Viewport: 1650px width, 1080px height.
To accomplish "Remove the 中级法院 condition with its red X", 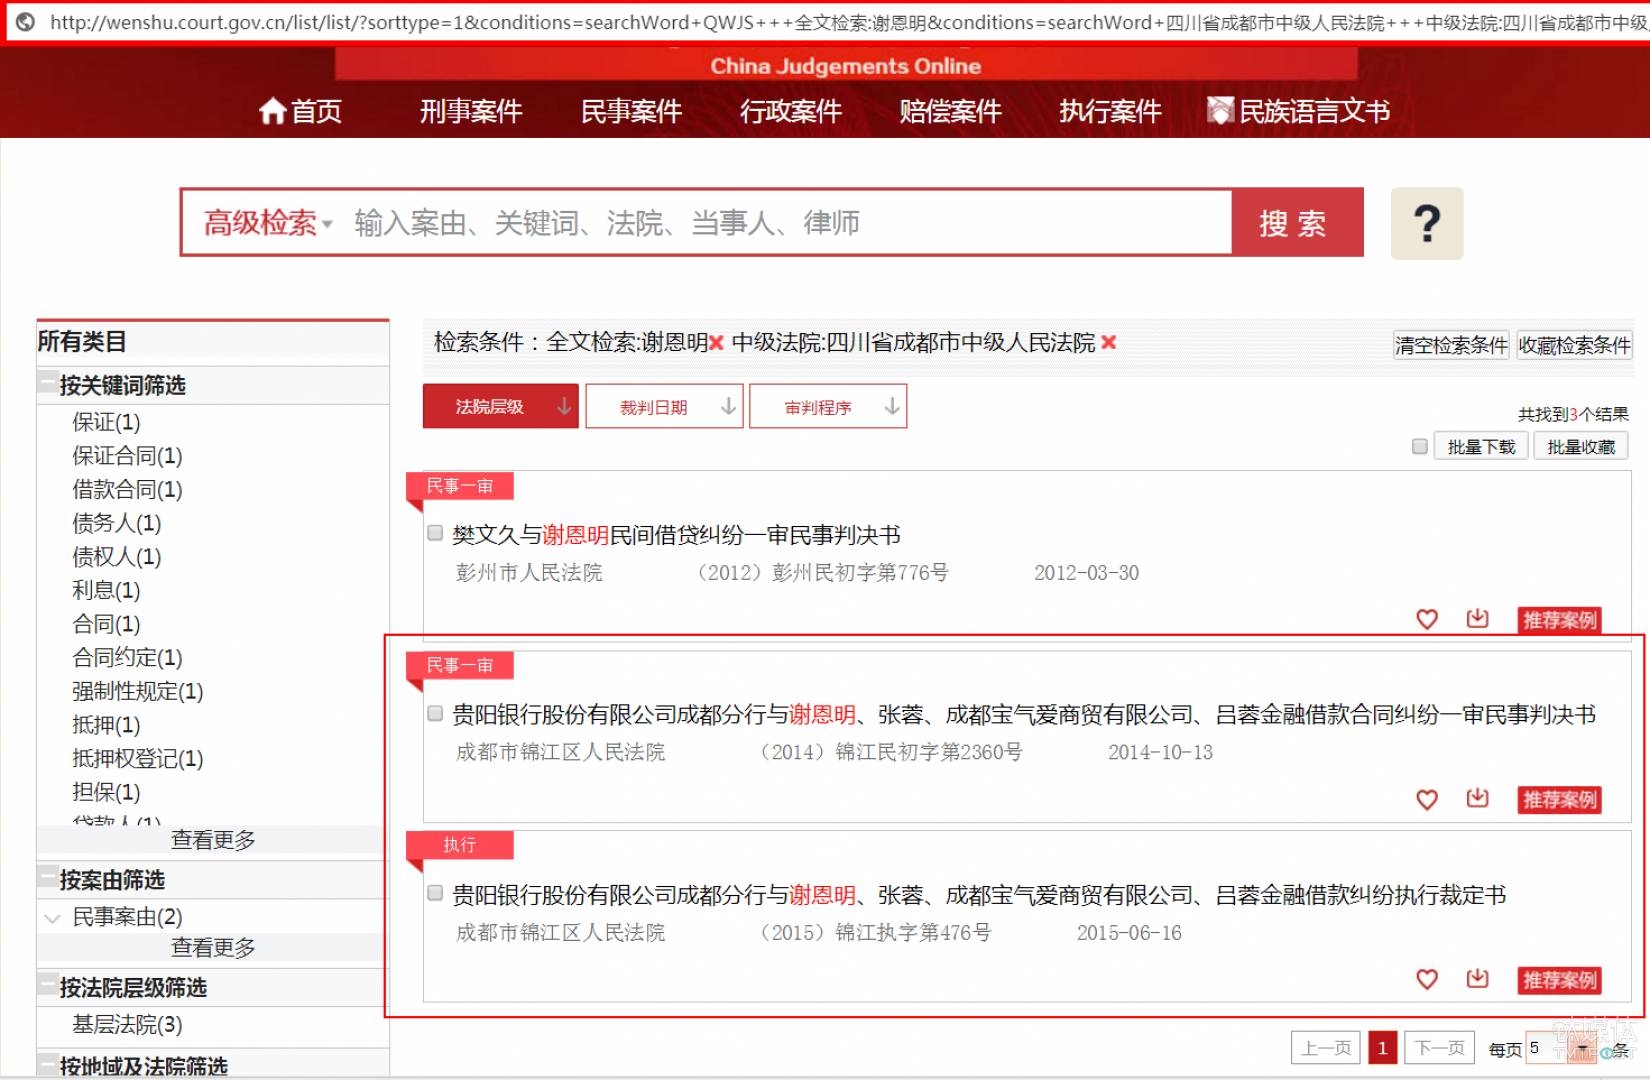I will (1108, 342).
